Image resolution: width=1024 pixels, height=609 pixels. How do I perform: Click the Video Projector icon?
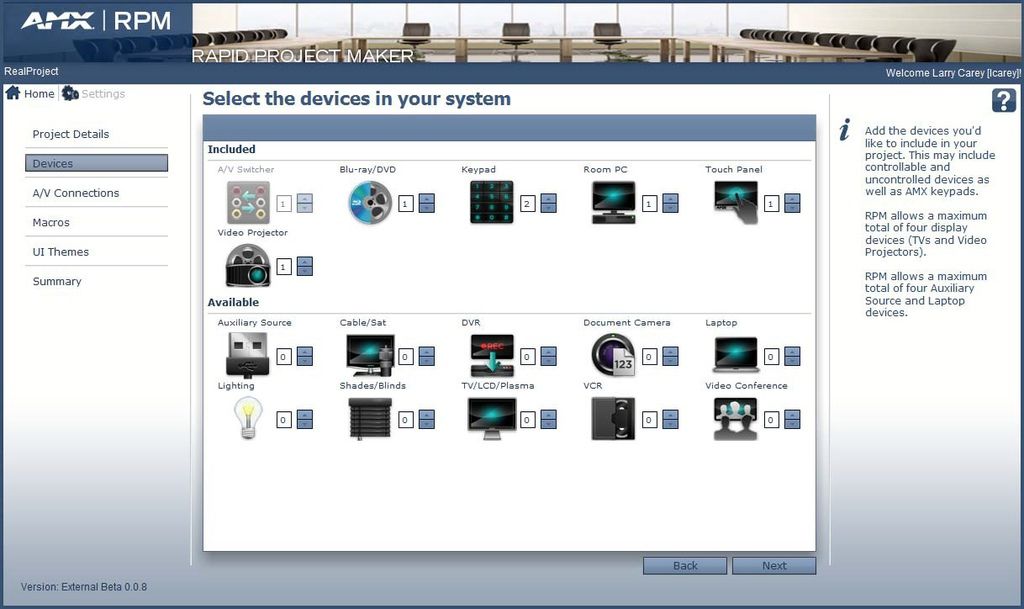tap(248, 266)
